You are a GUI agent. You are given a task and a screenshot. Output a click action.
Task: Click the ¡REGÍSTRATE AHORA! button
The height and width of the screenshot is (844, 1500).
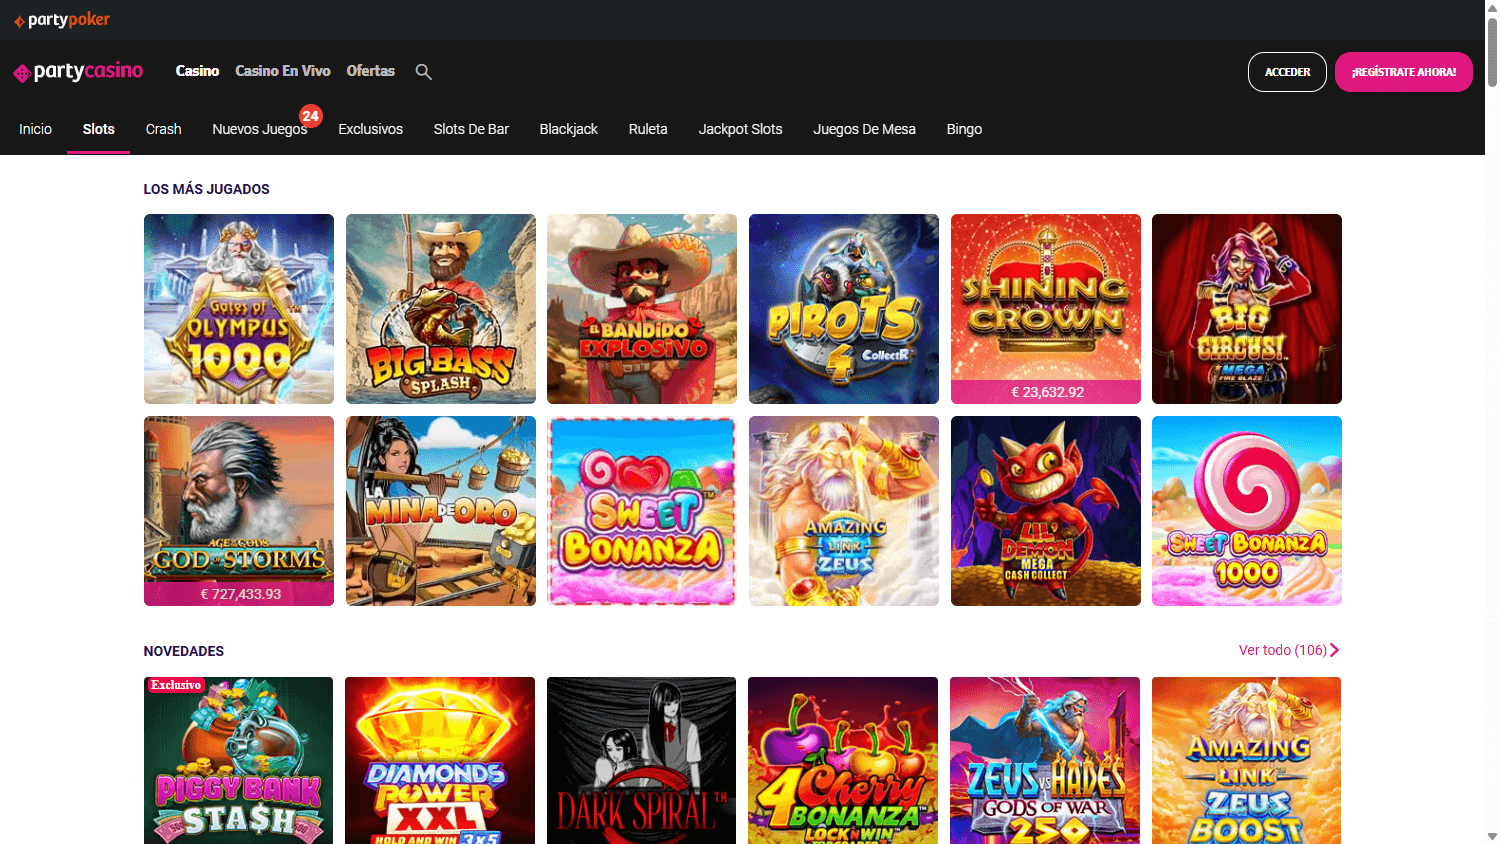(x=1404, y=71)
